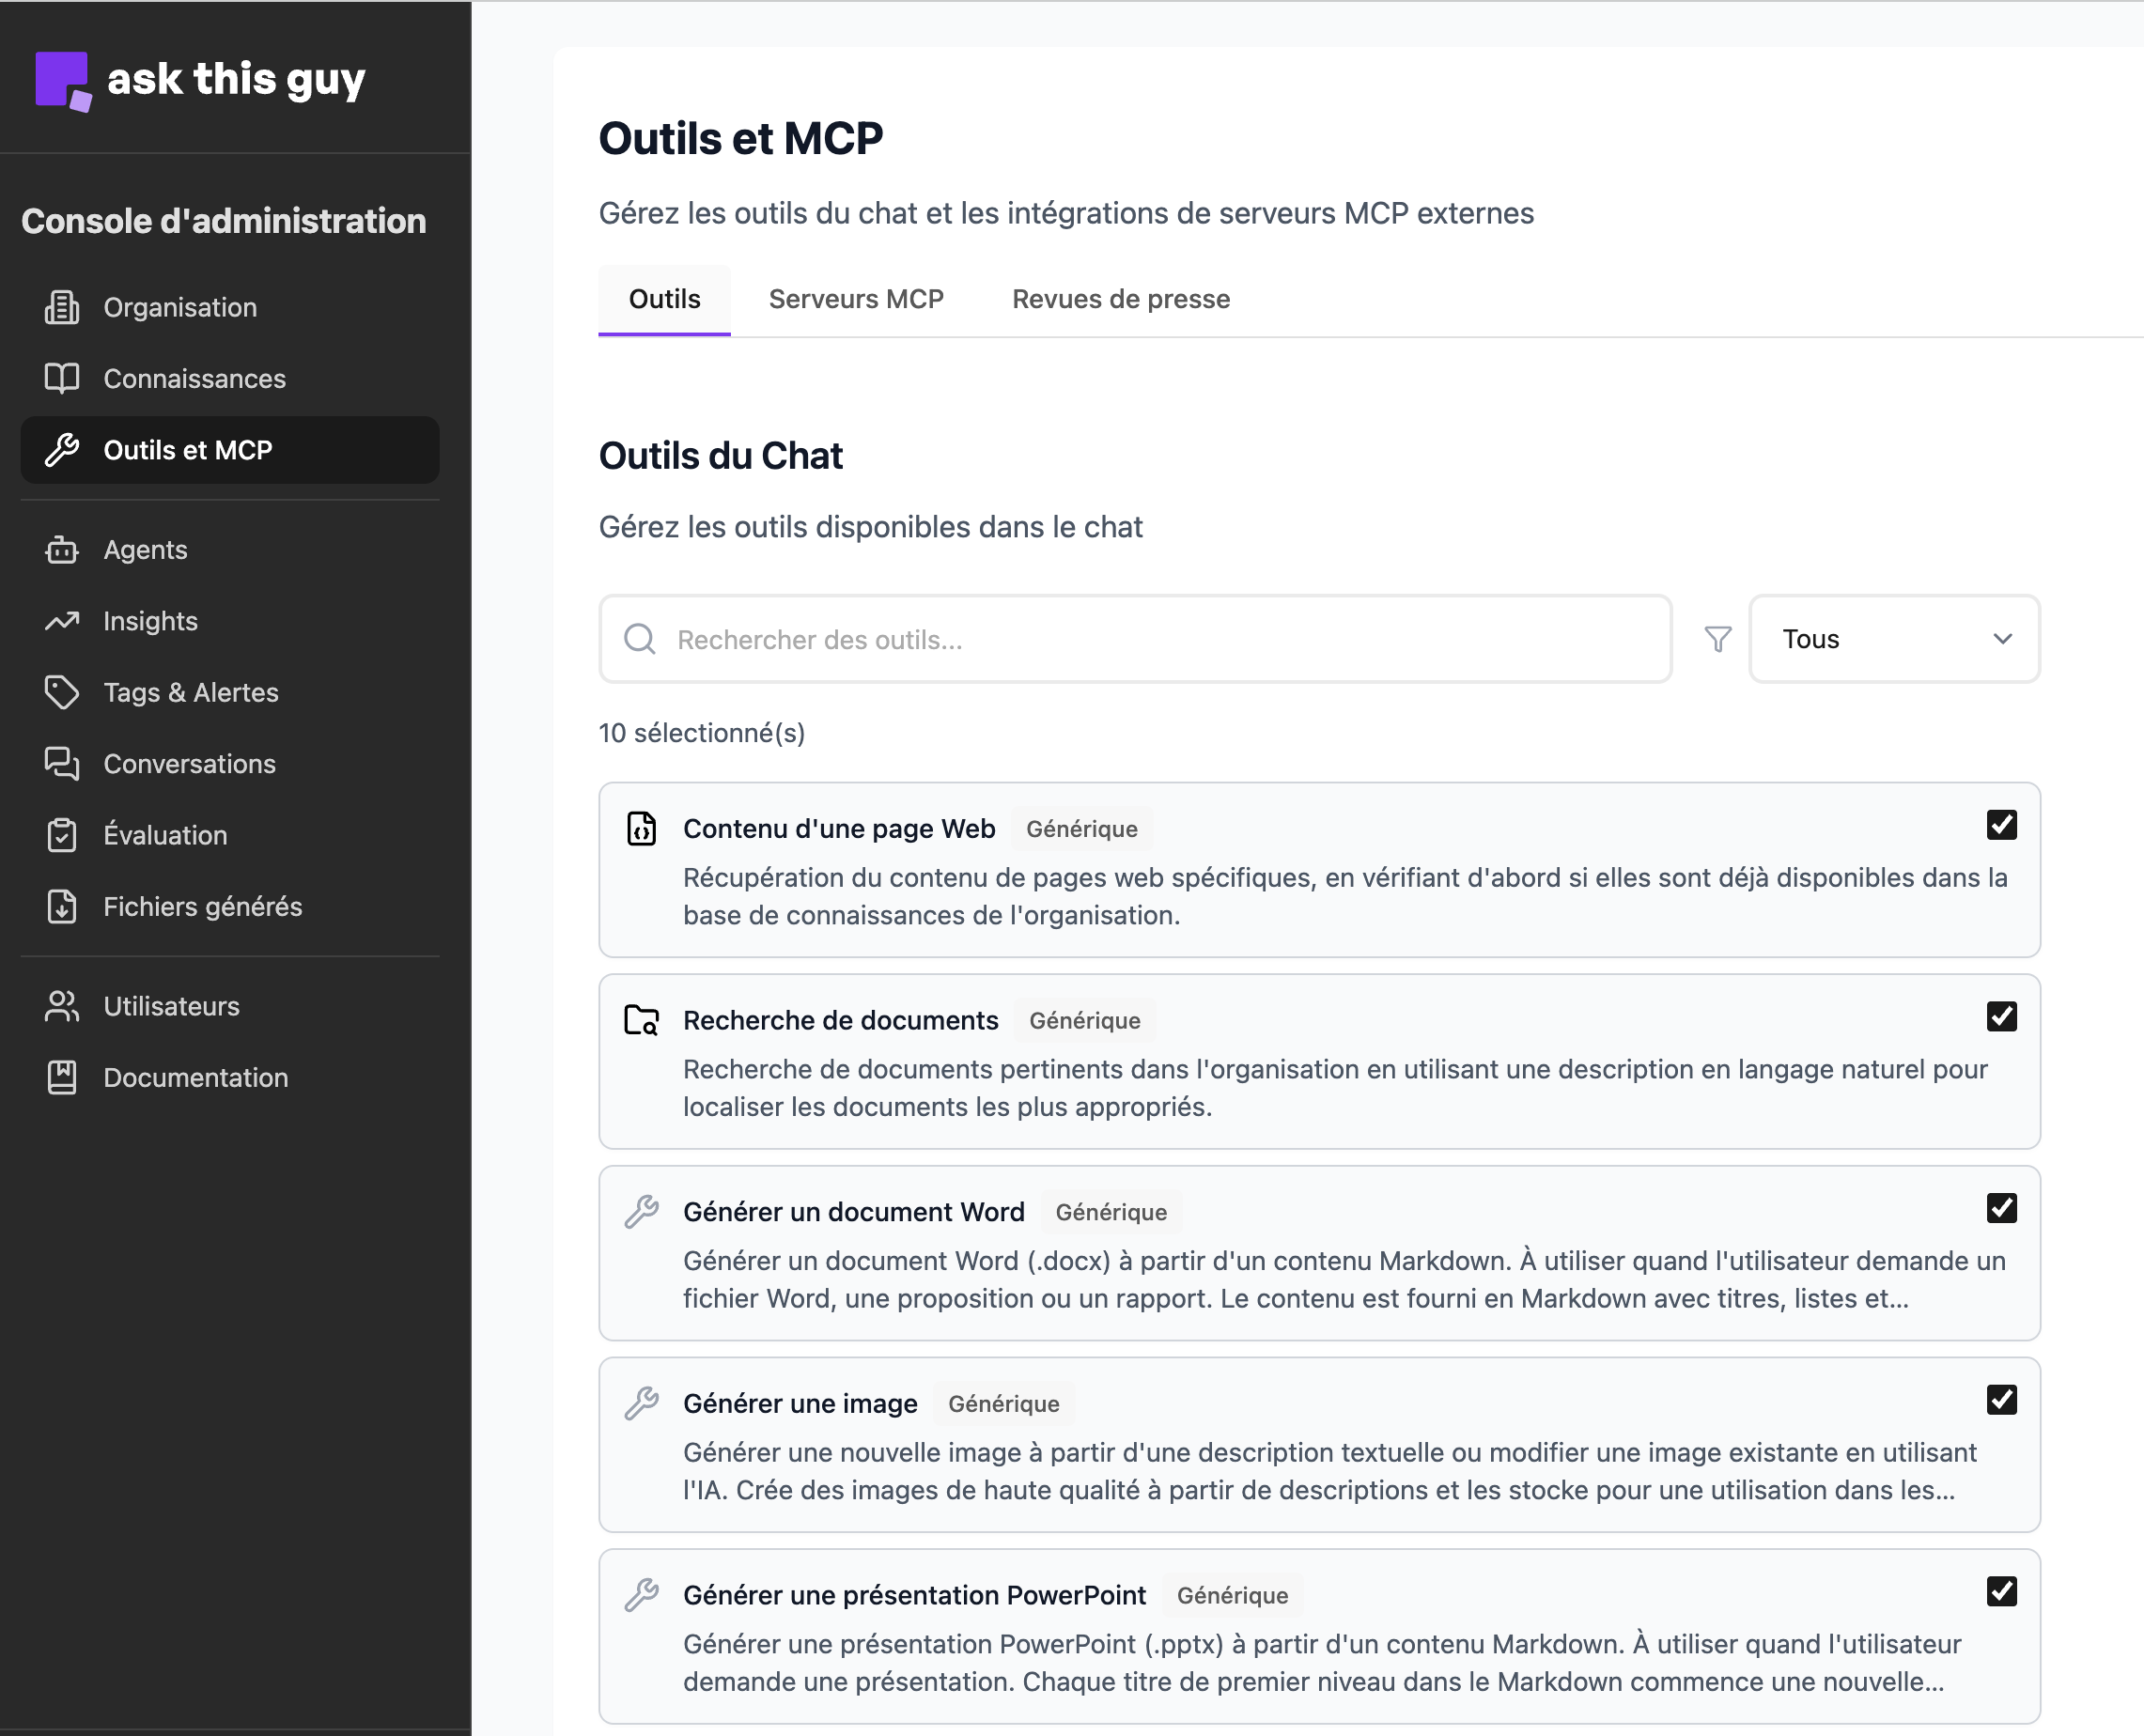Click the Utilisateurs people icon
This screenshot has height=1736, width=2144.
point(62,1006)
